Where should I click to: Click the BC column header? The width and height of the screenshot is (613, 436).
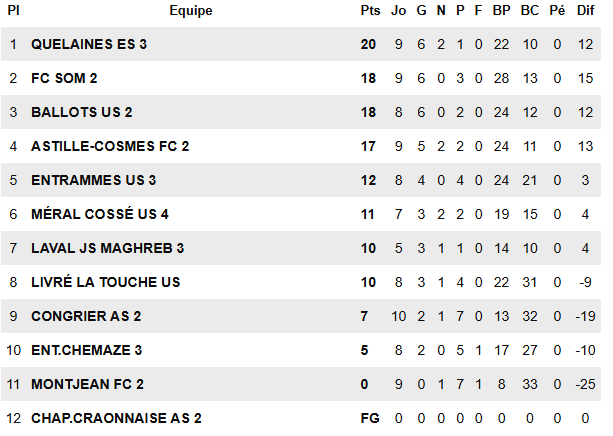pos(530,10)
